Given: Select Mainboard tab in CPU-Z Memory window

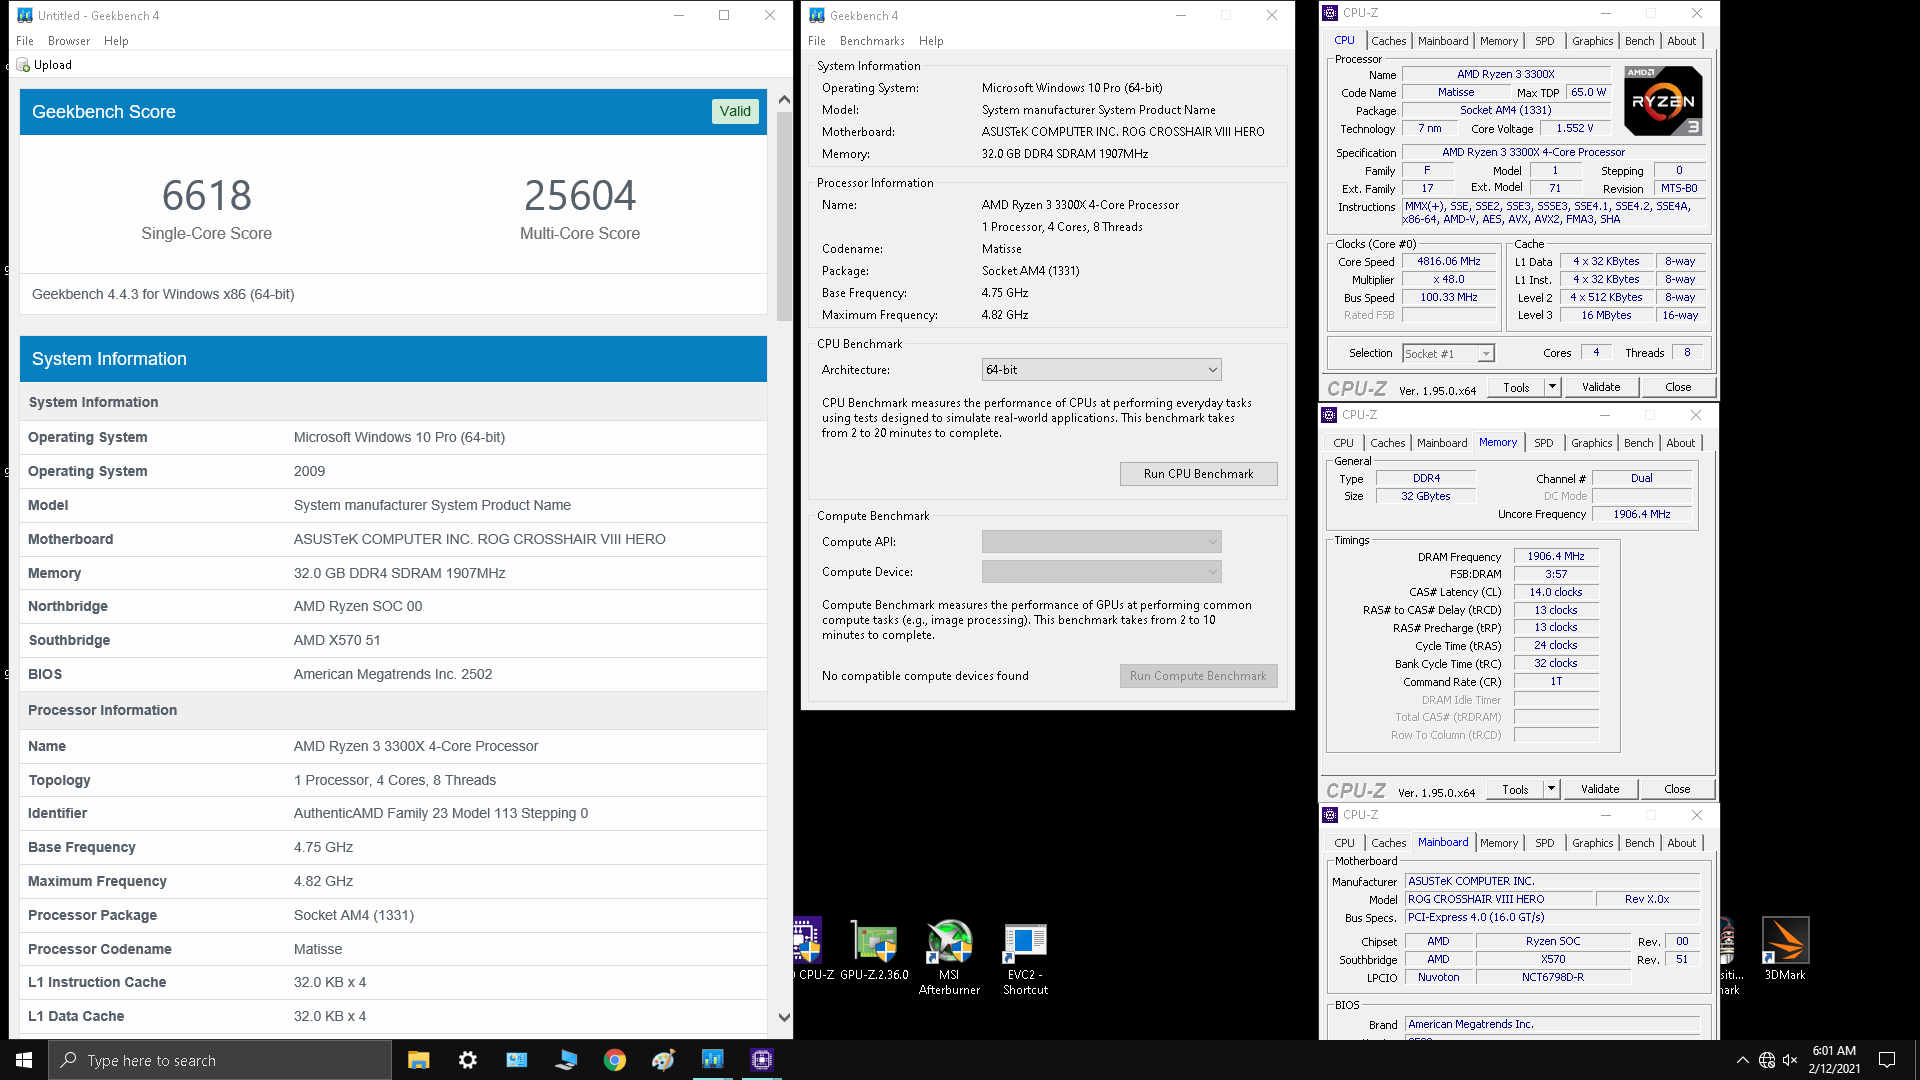Looking at the screenshot, I should tap(1442, 443).
